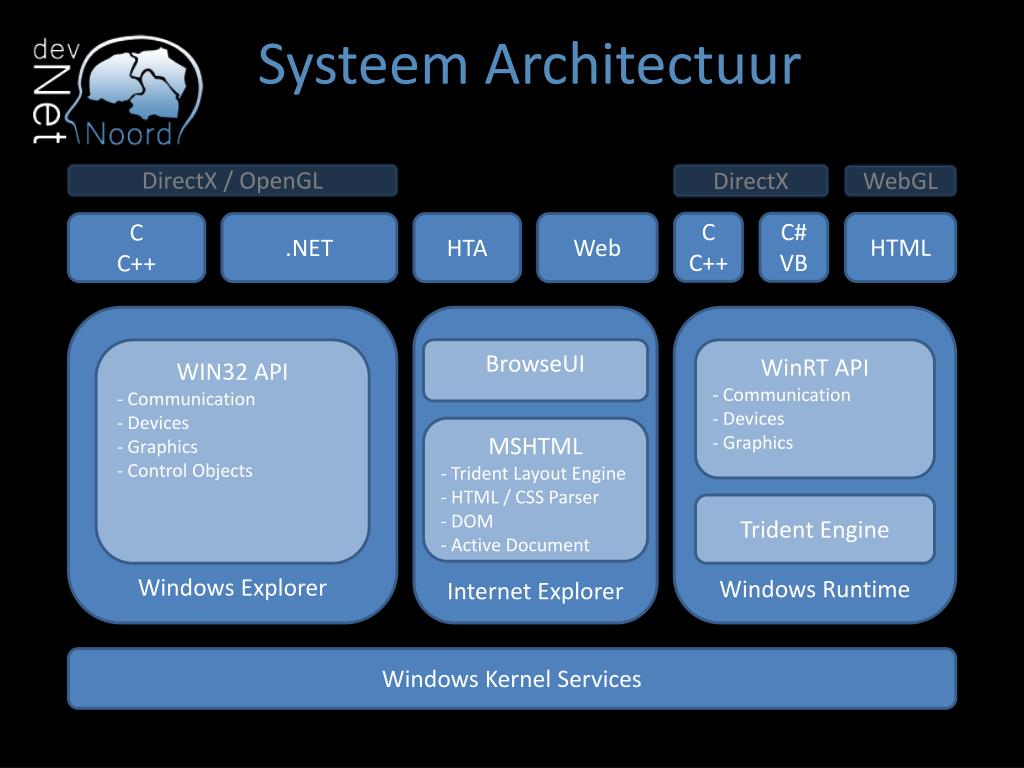Click the Web box
The width and height of the screenshot is (1024, 768).
coord(597,248)
